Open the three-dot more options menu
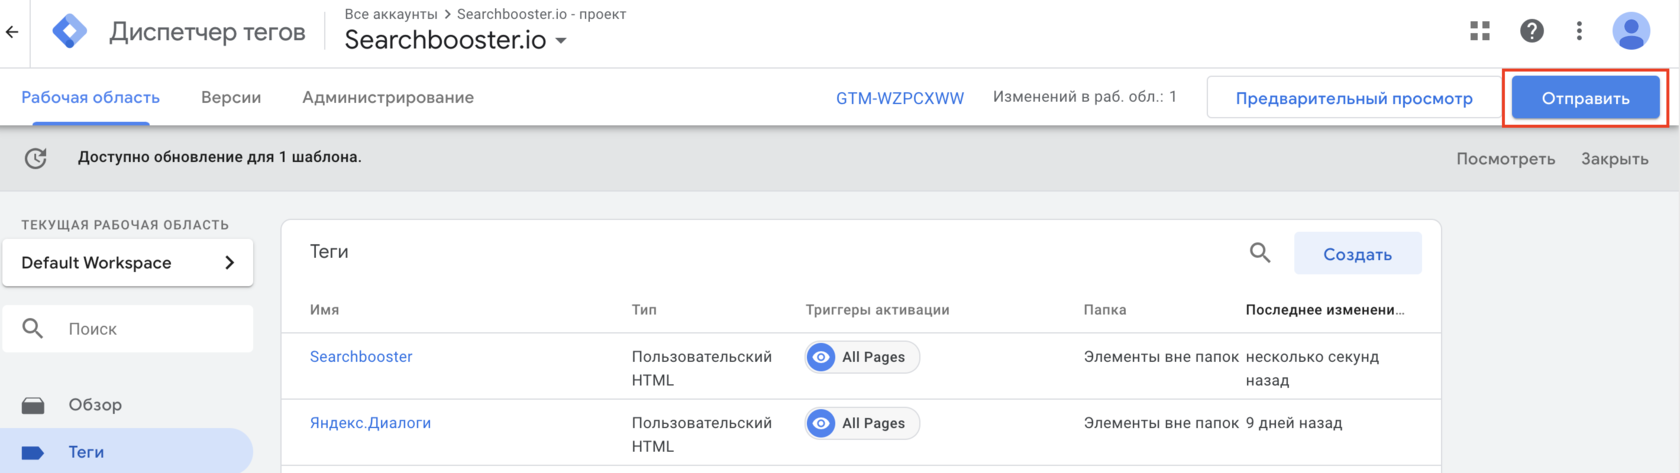The height and width of the screenshot is (473, 1680). pyautogui.click(x=1579, y=32)
